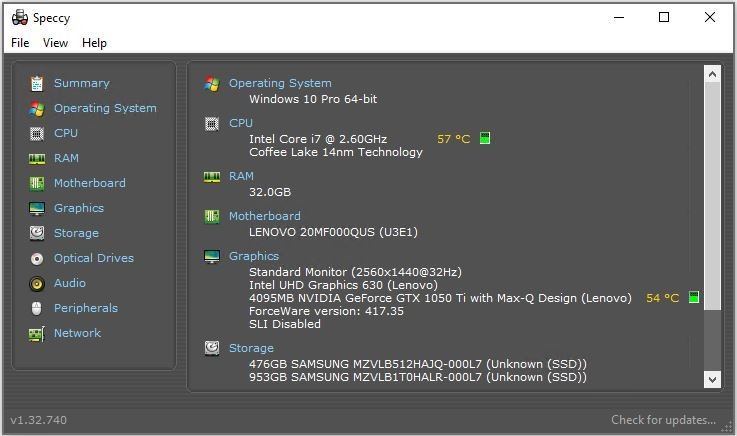Click the scroll up arrow of summary panel
This screenshot has height=436, width=737.
712,74
